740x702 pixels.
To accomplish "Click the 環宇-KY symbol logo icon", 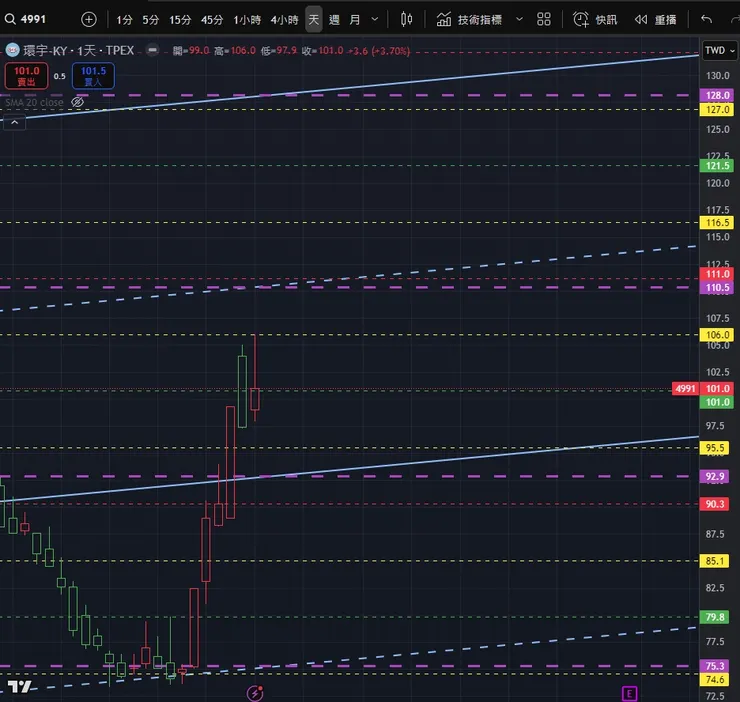I will tap(12, 50).
